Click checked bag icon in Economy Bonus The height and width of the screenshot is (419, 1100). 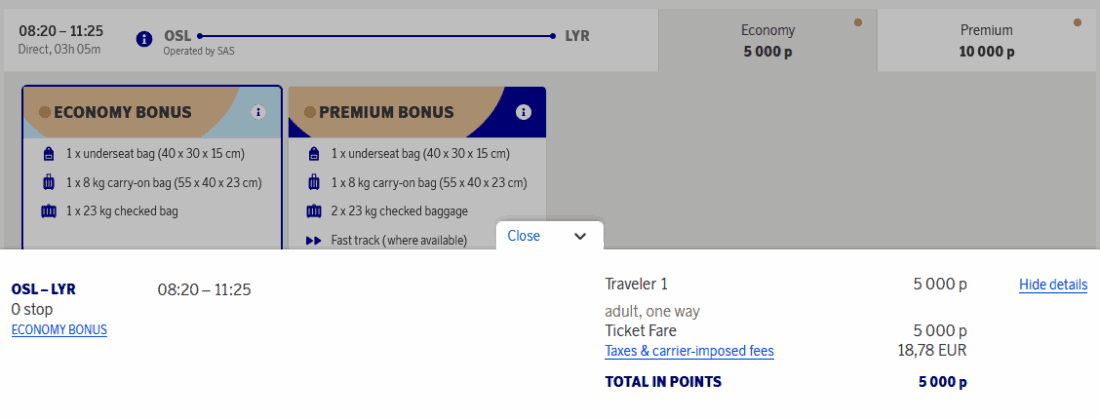coord(49,211)
